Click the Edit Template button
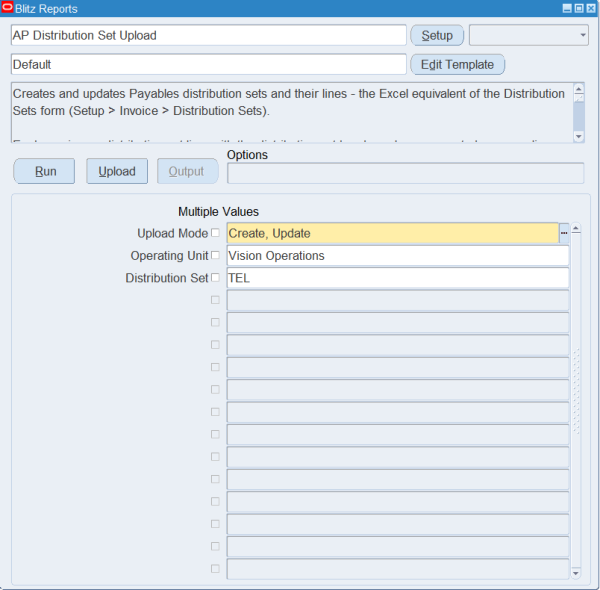 pos(458,65)
